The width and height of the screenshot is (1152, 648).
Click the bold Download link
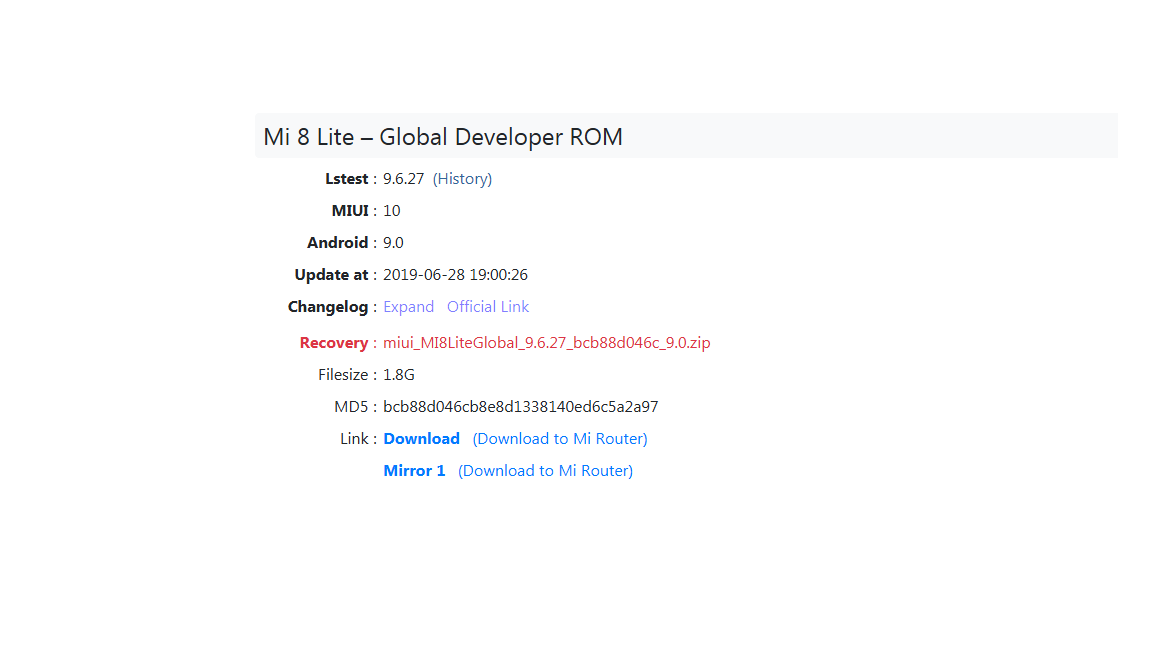coord(422,439)
